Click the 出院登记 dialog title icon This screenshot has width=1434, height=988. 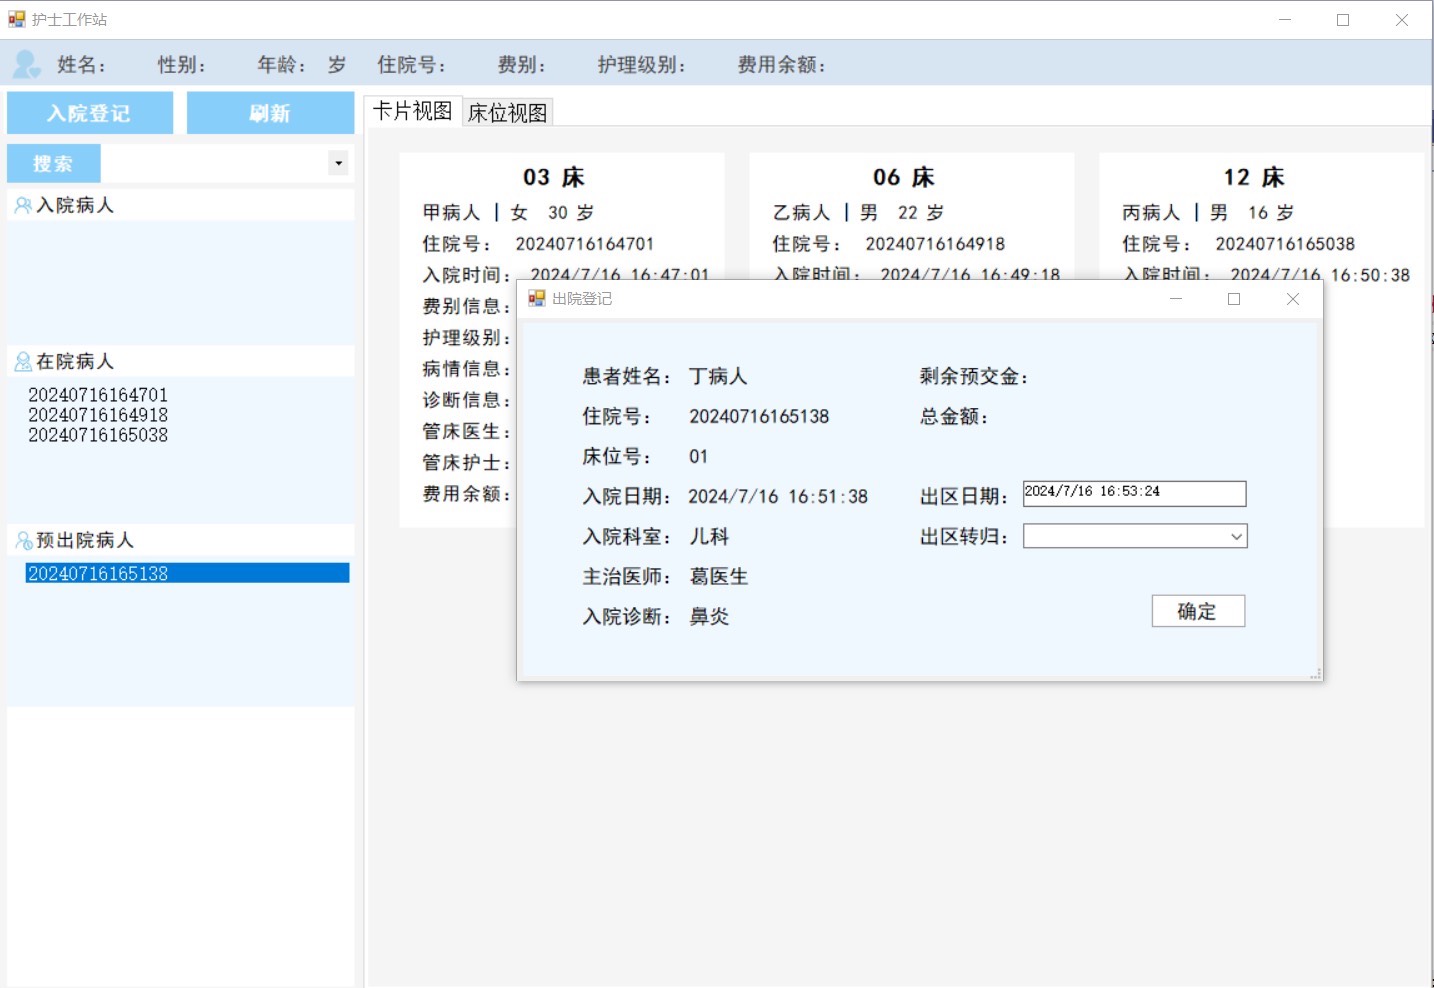[x=537, y=299]
